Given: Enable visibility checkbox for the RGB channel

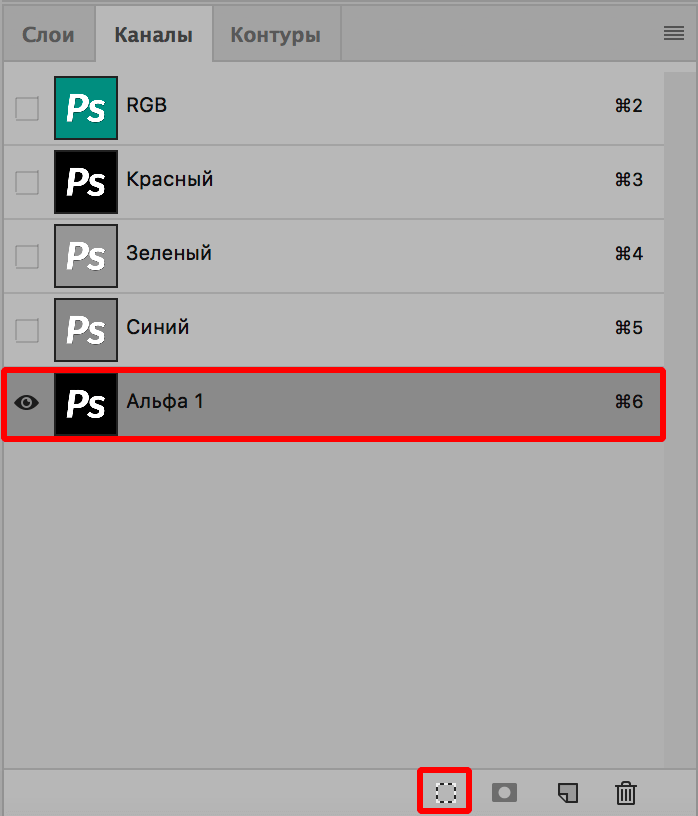Looking at the screenshot, I should (x=26, y=108).
